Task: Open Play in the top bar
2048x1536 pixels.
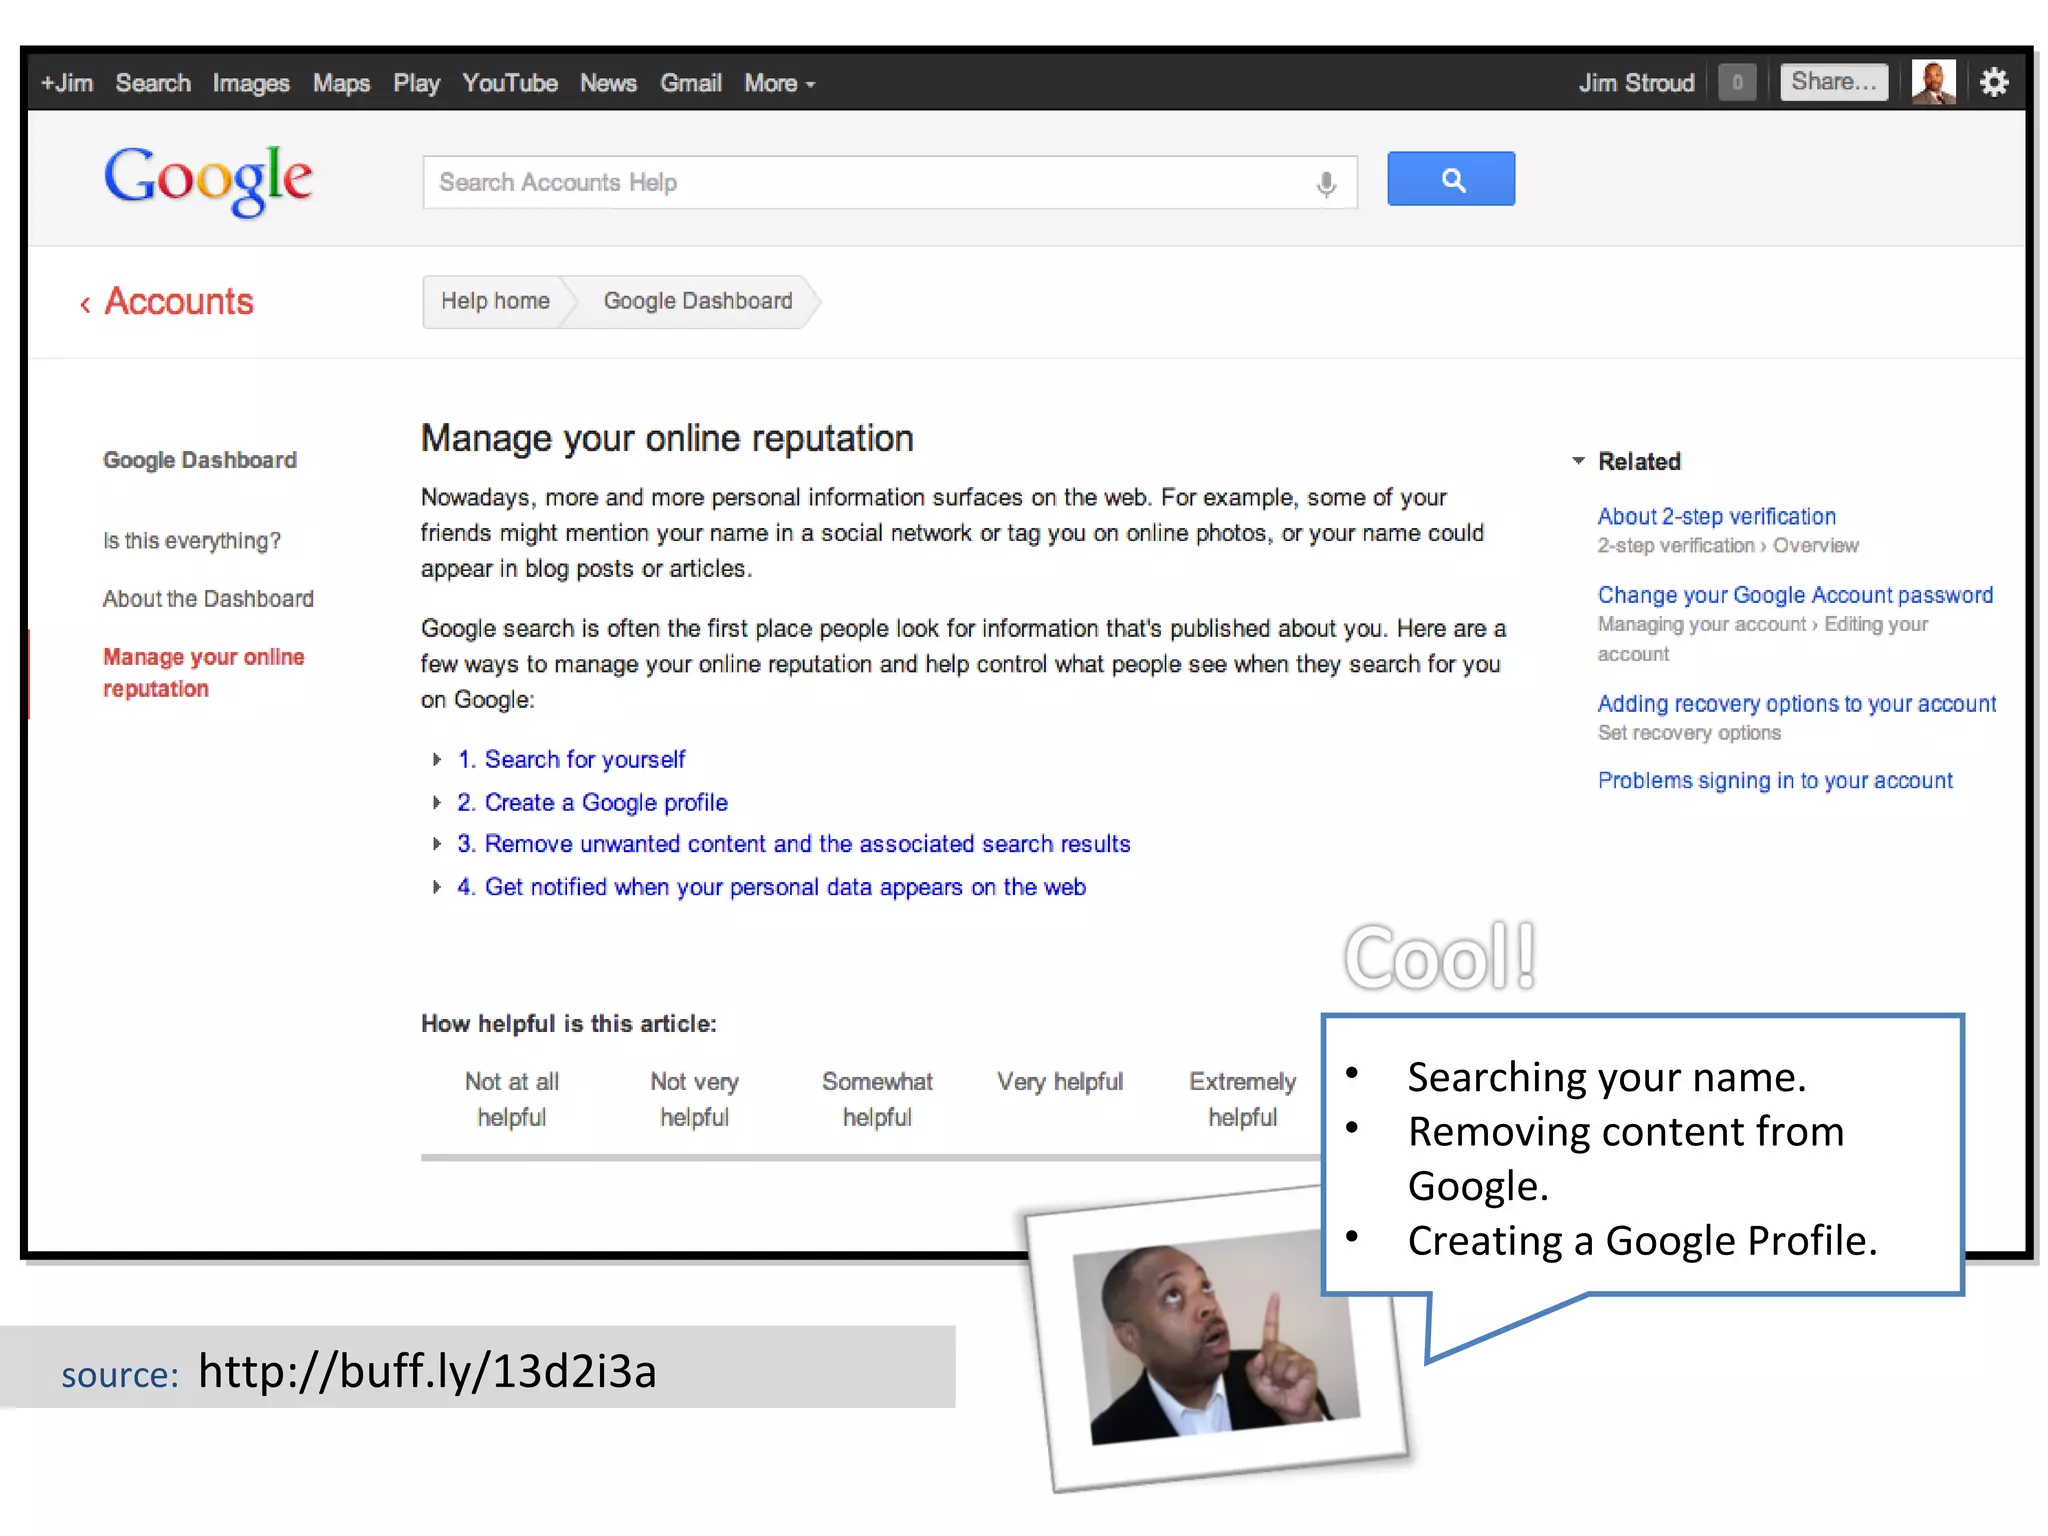Action: [416, 83]
